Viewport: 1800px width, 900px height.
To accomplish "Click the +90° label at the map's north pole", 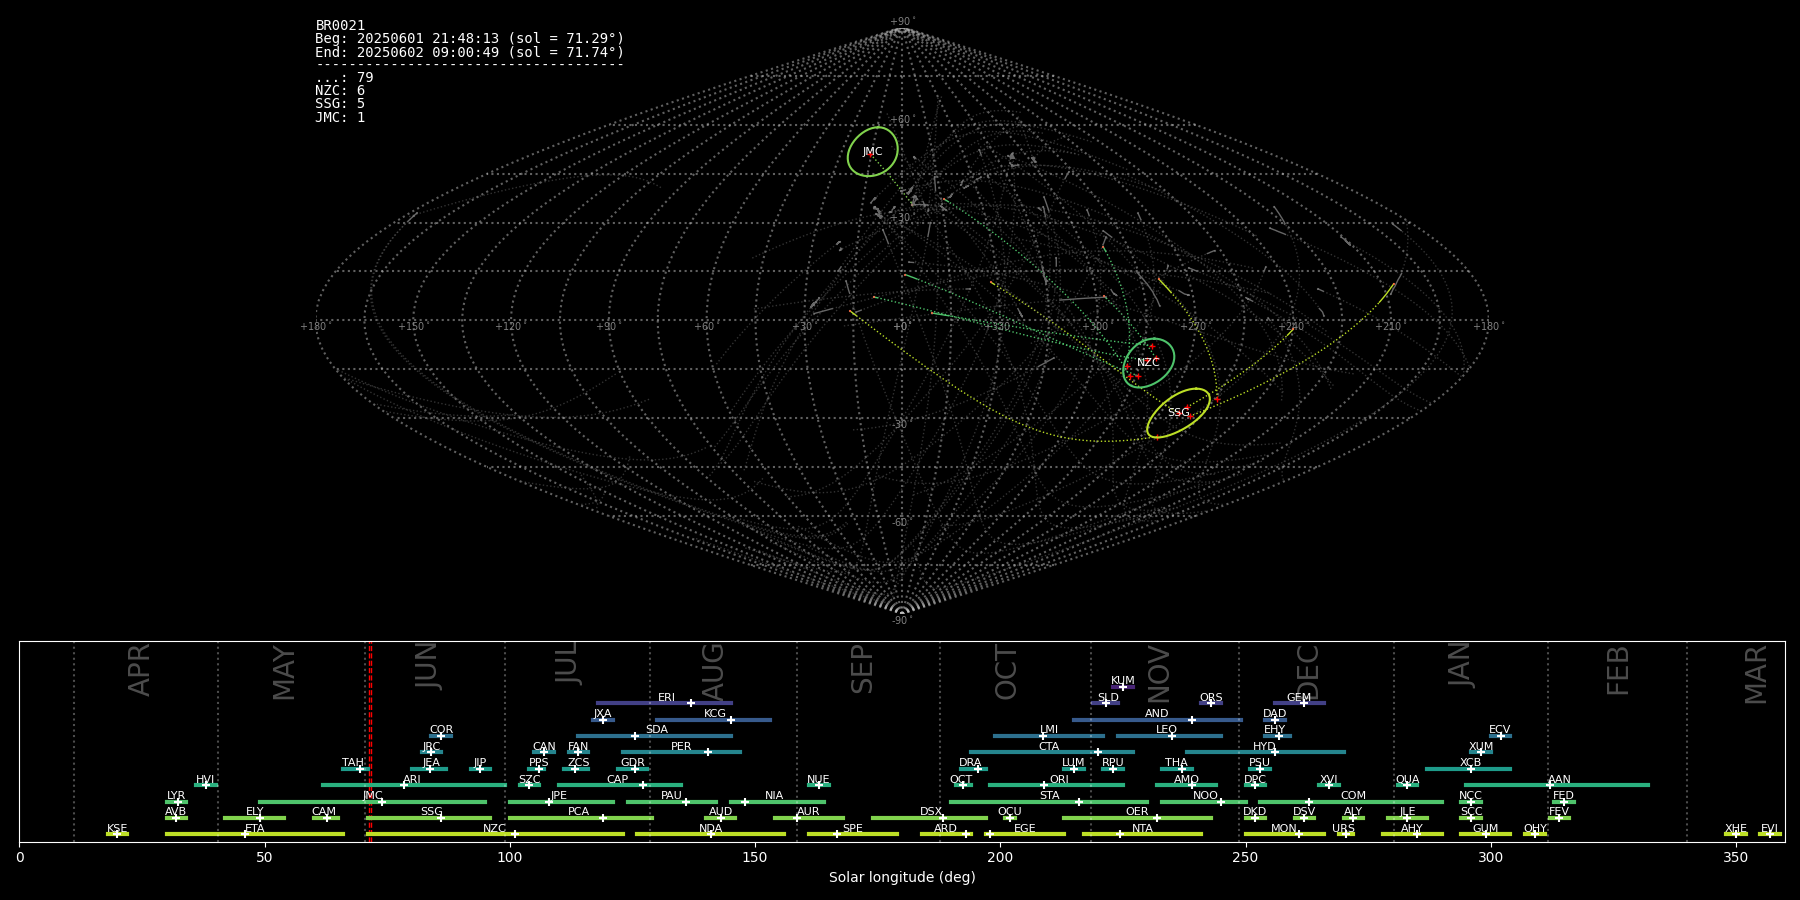I will click(902, 21).
